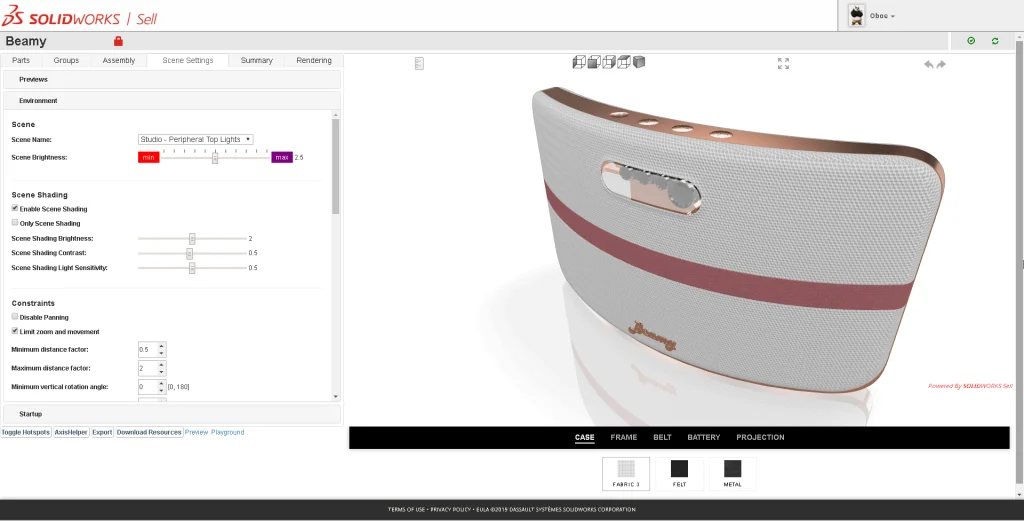This screenshot has width=1024, height=521.
Task: Decrease Minimum distance factor with down arrow
Action: (161, 353)
